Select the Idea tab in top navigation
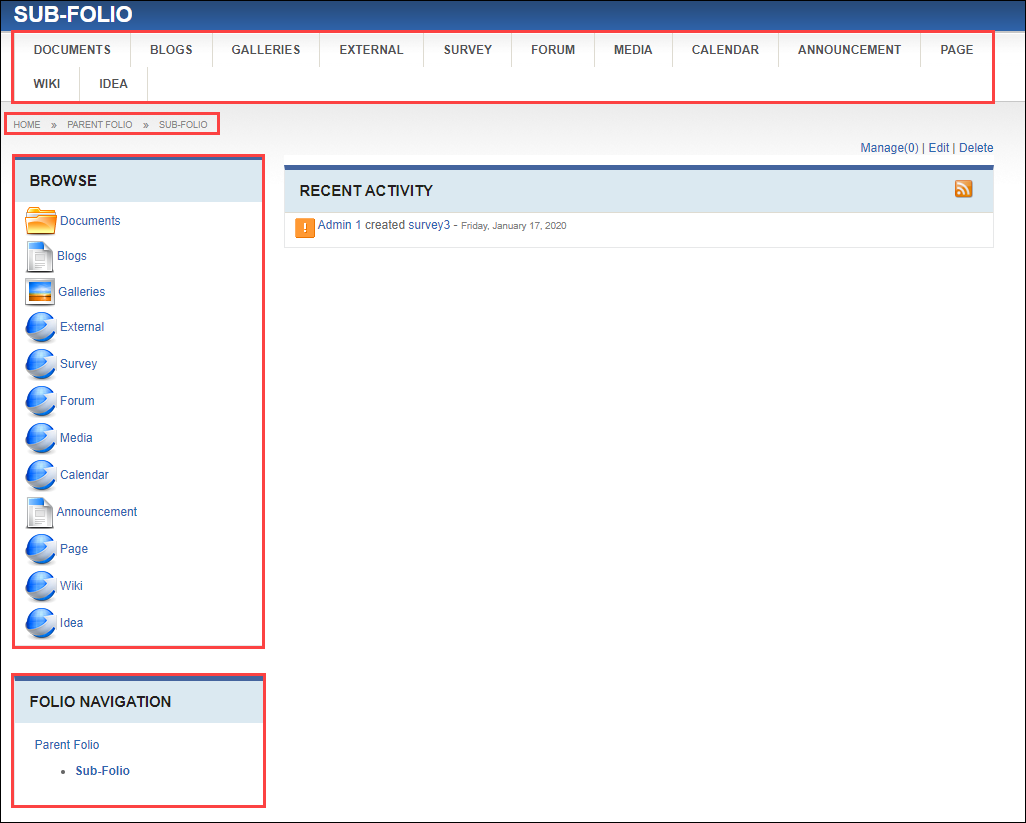This screenshot has width=1026, height=823. pyautogui.click(x=113, y=84)
